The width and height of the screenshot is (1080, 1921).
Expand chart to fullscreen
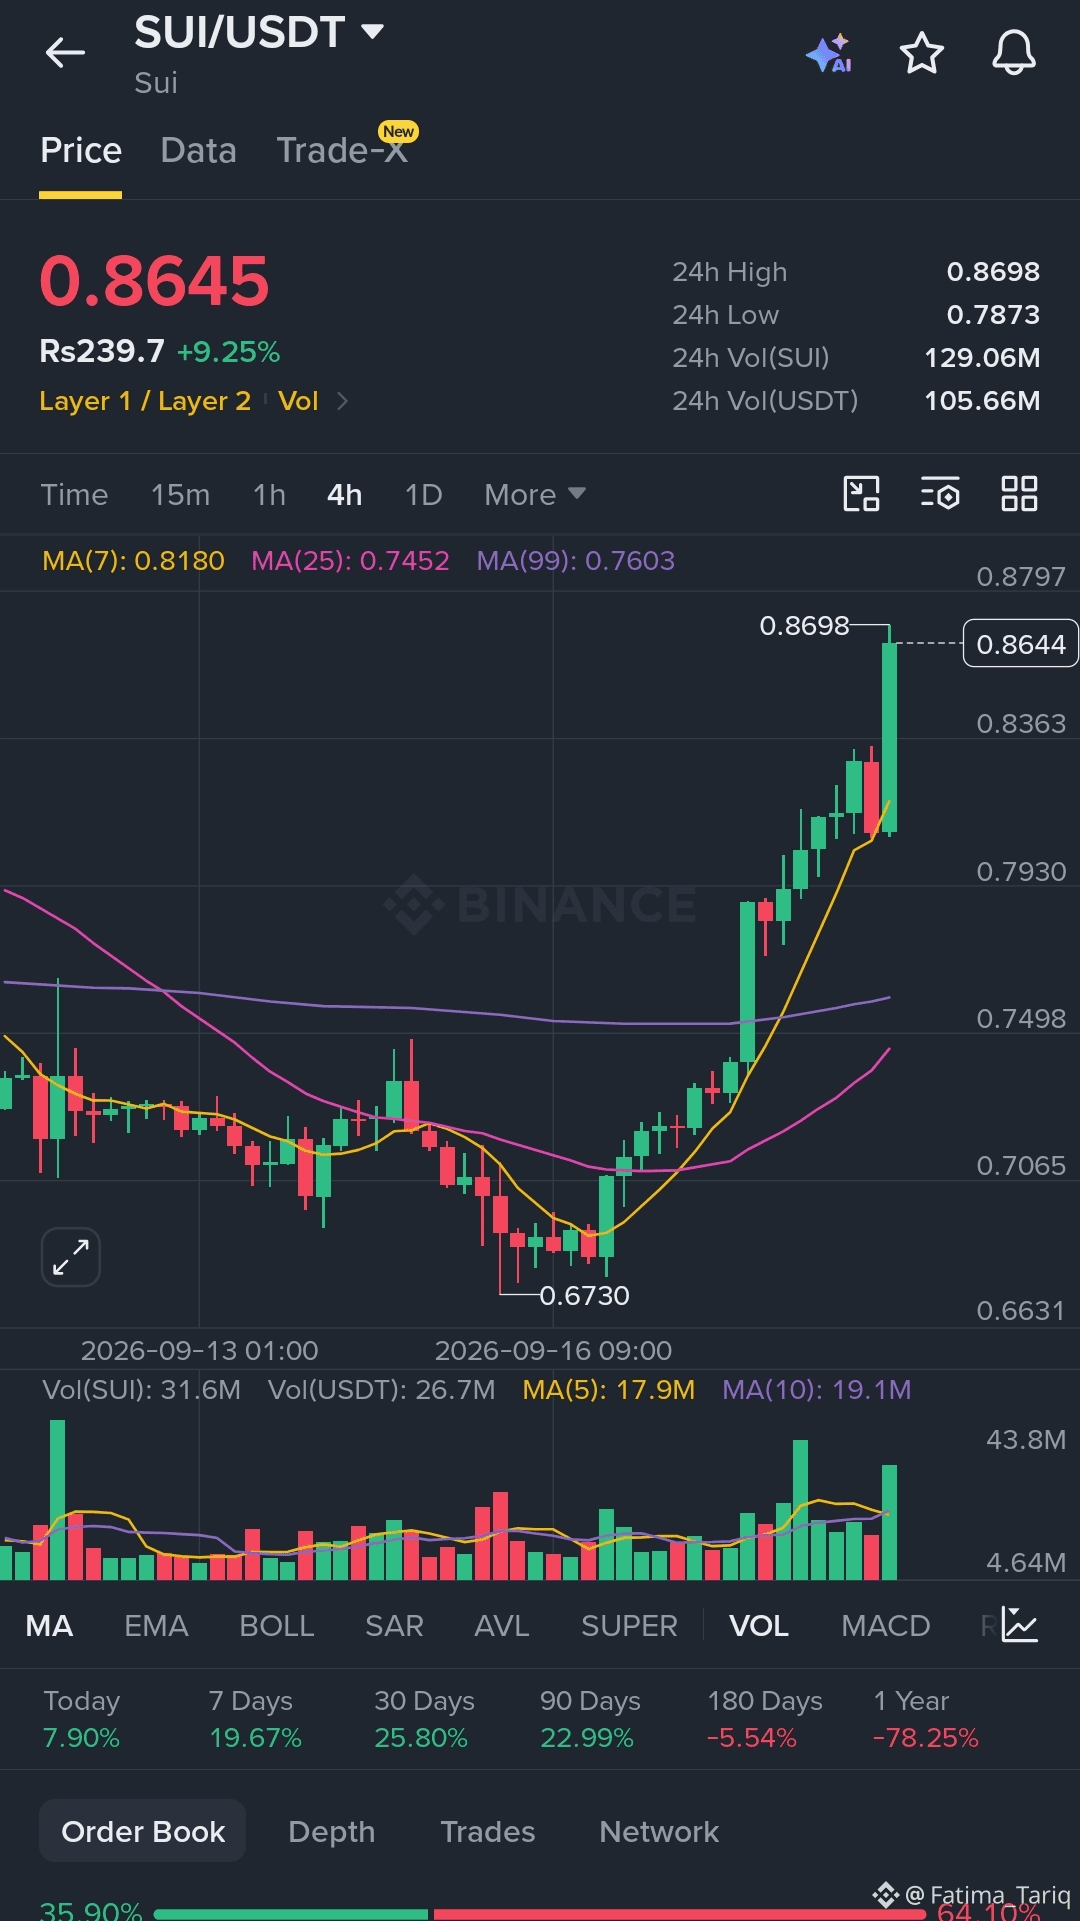point(71,1257)
